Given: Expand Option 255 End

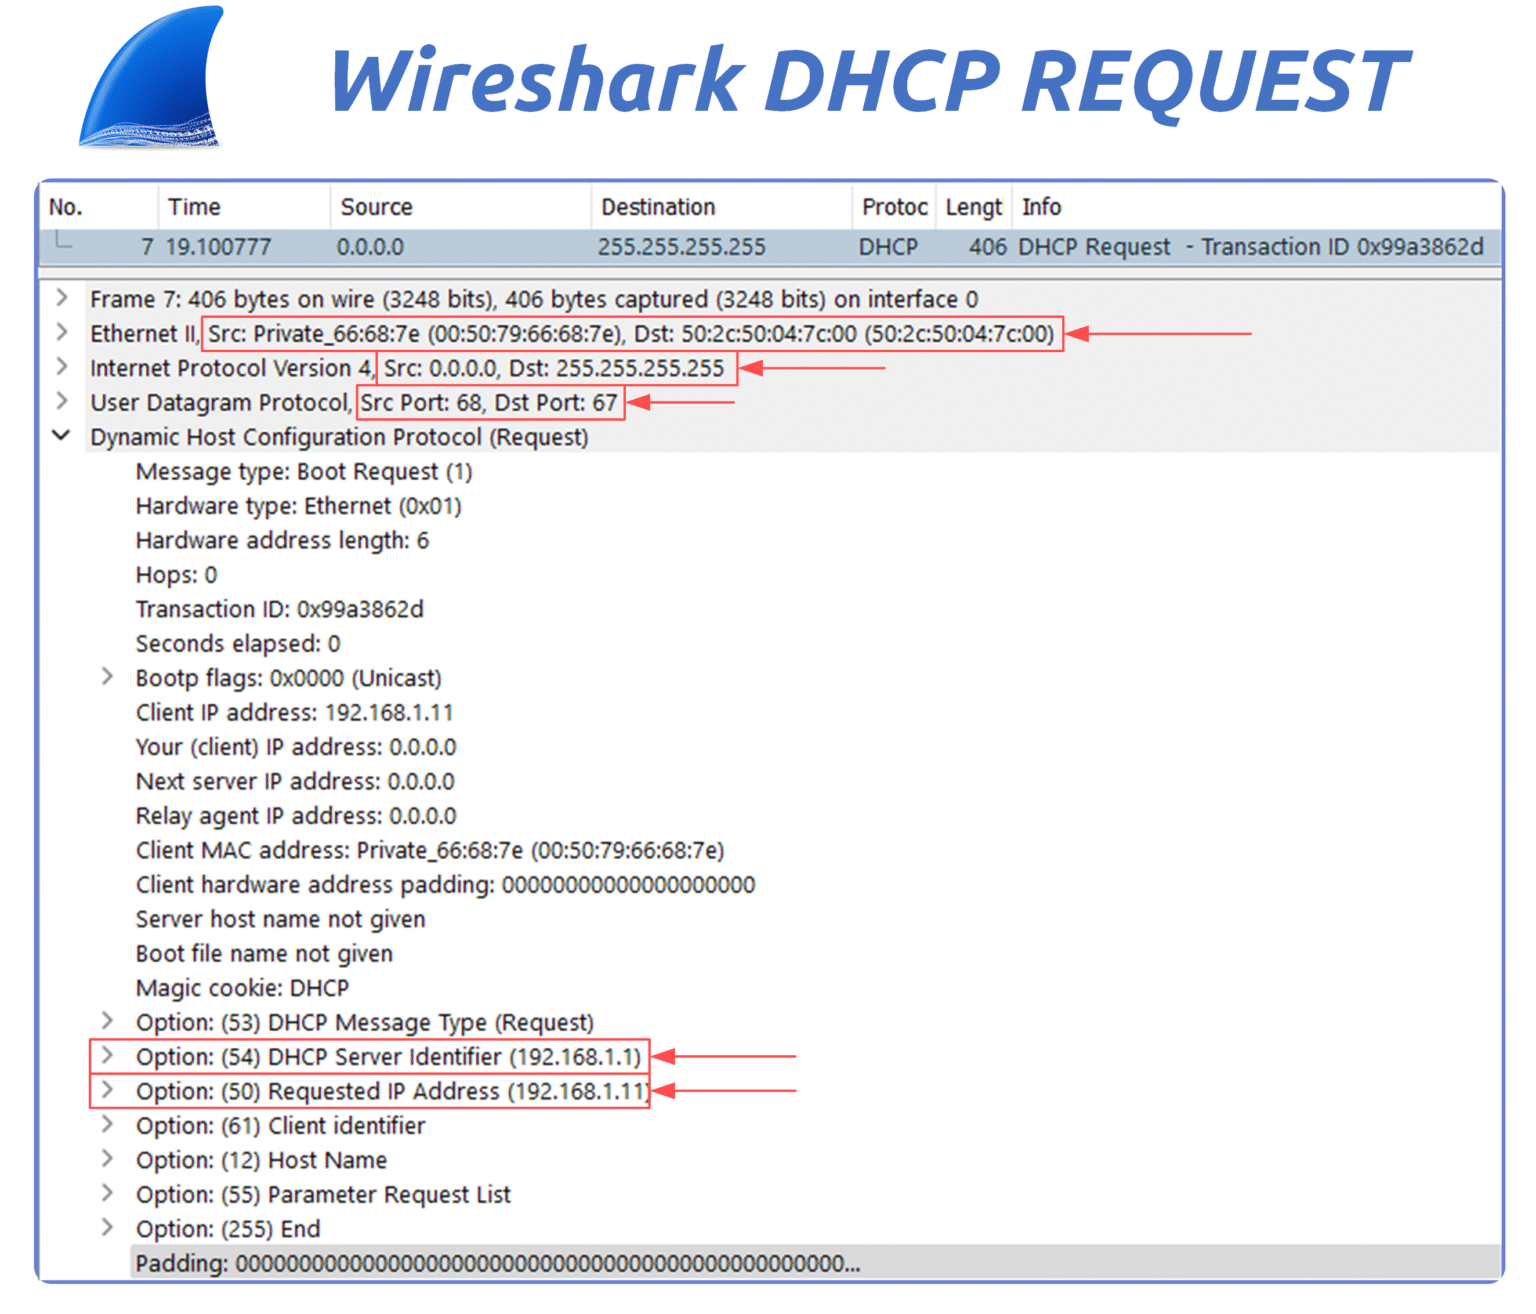Looking at the screenshot, I should click(x=107, y=1228).
